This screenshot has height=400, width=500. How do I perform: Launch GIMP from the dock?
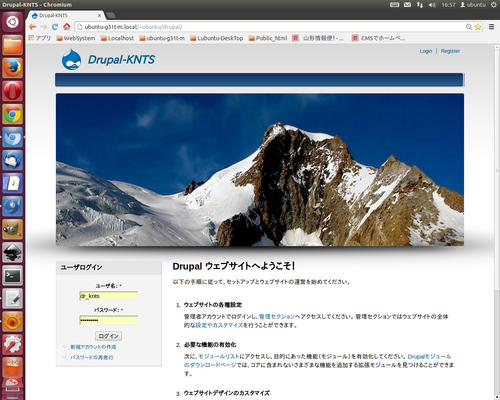coord(12,229)
